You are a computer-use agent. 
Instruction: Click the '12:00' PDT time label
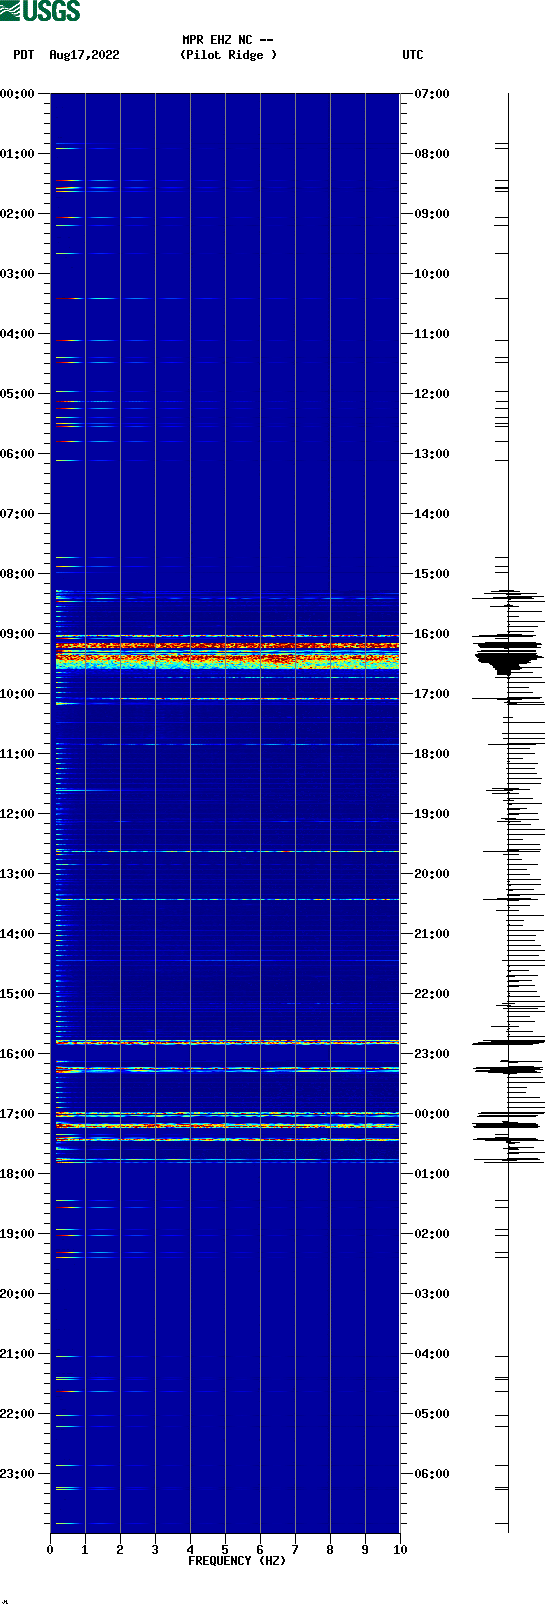click(17, 814)
